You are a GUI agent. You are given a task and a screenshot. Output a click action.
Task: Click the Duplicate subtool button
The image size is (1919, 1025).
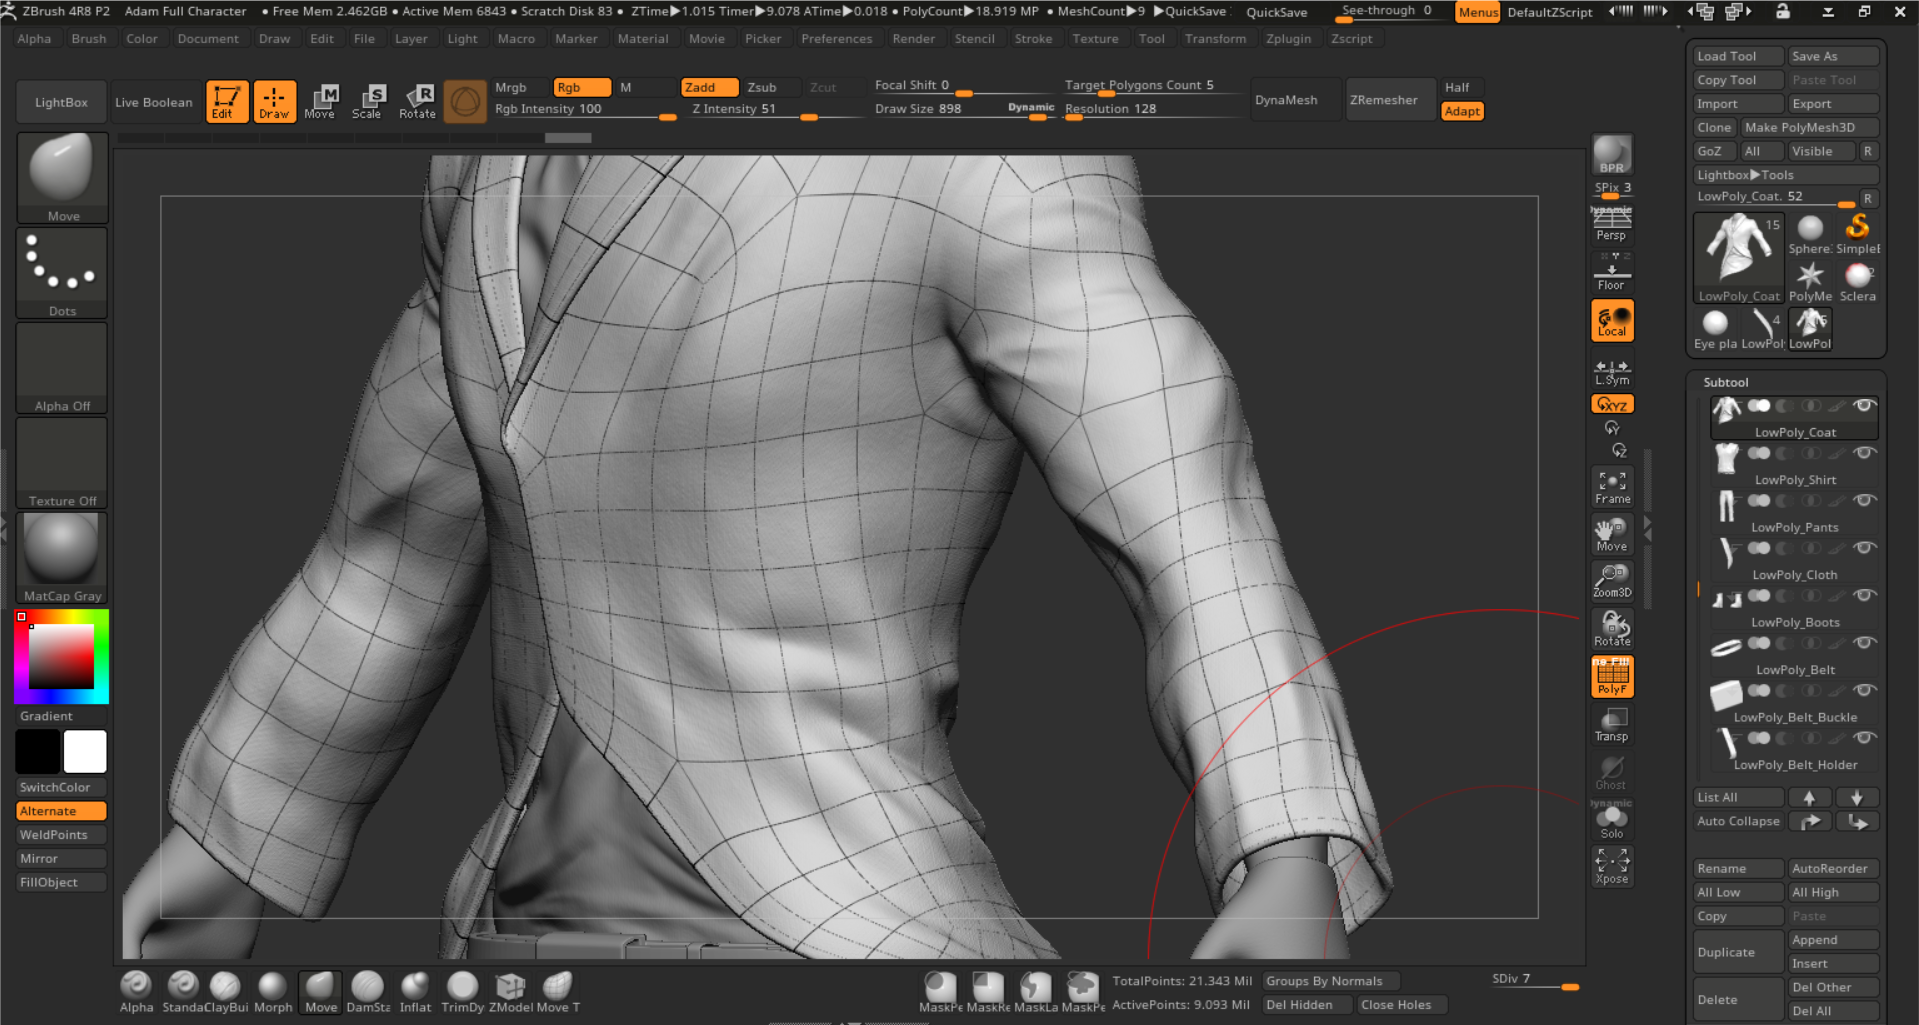click(x=1738, y=952)
